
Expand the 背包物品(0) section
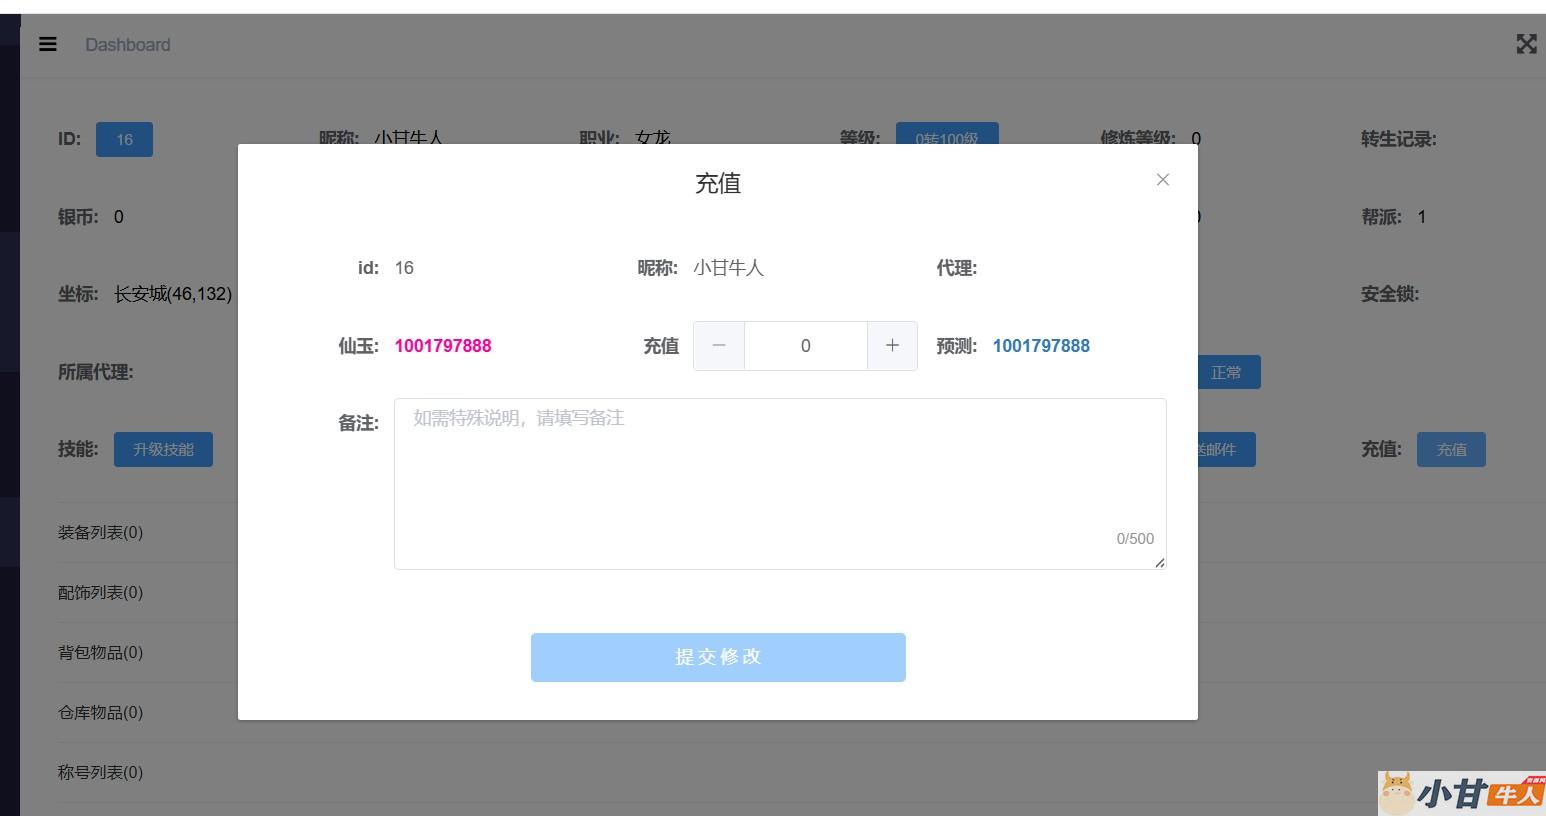click(101, 653)
